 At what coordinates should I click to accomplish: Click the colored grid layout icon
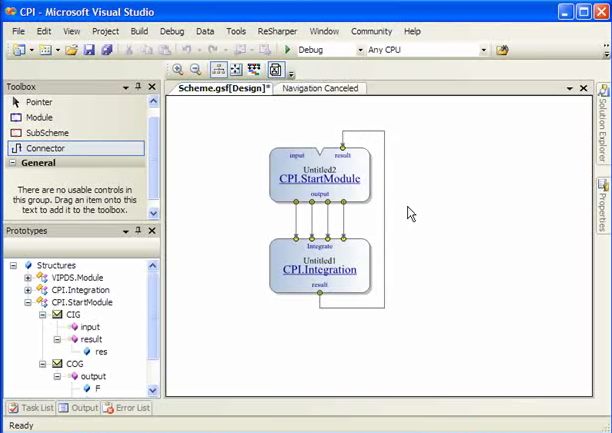pos(254,69)
